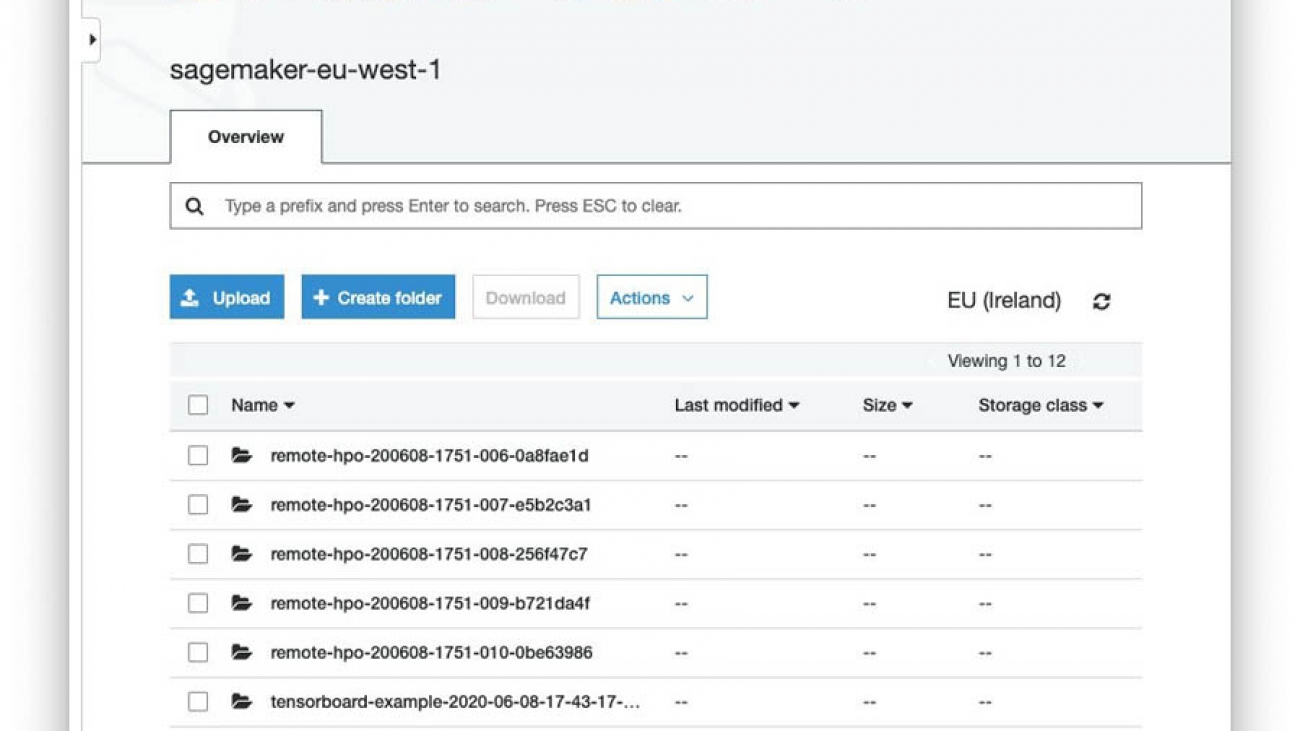Check the box for the tensorboard-example folder

pos(198,702)
